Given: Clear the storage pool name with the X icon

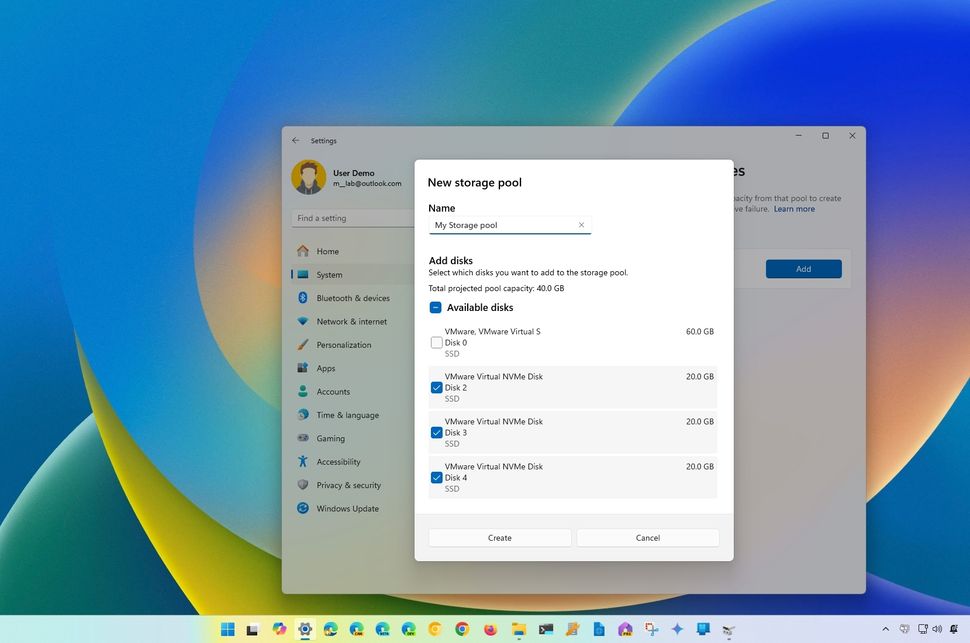Looking at the screenshot, I should coord(581,225).
